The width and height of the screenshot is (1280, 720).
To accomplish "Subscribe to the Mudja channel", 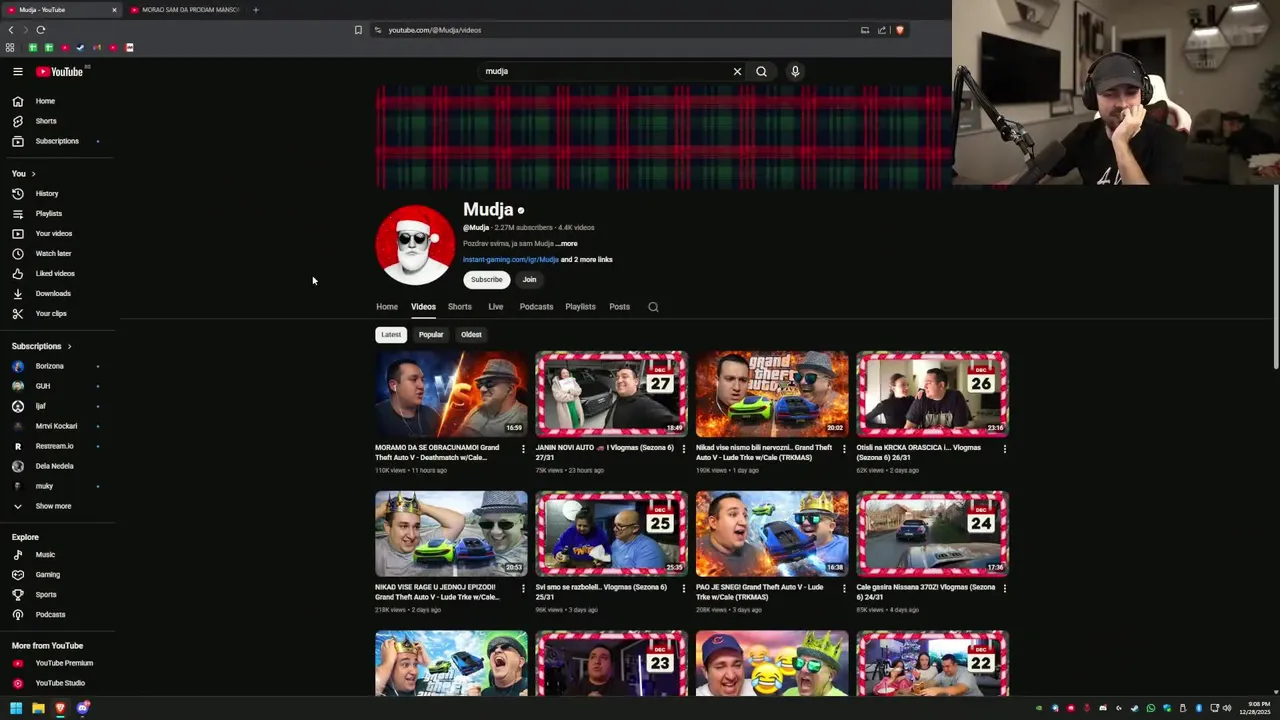I will [487, 280].
